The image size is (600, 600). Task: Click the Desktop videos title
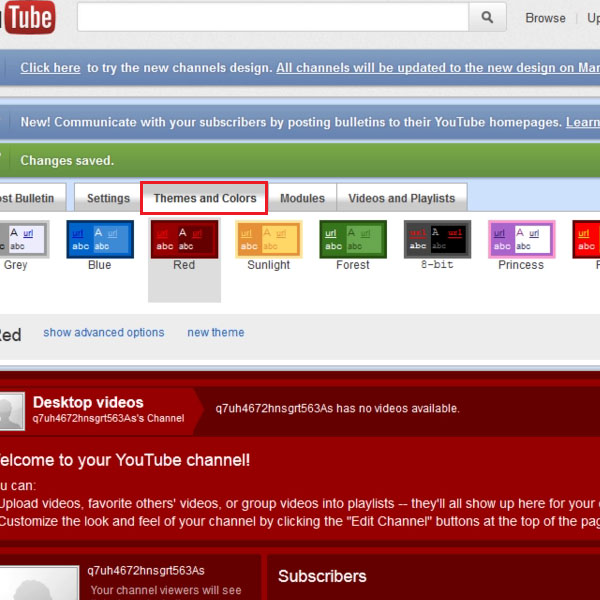[x=88, y=402]
